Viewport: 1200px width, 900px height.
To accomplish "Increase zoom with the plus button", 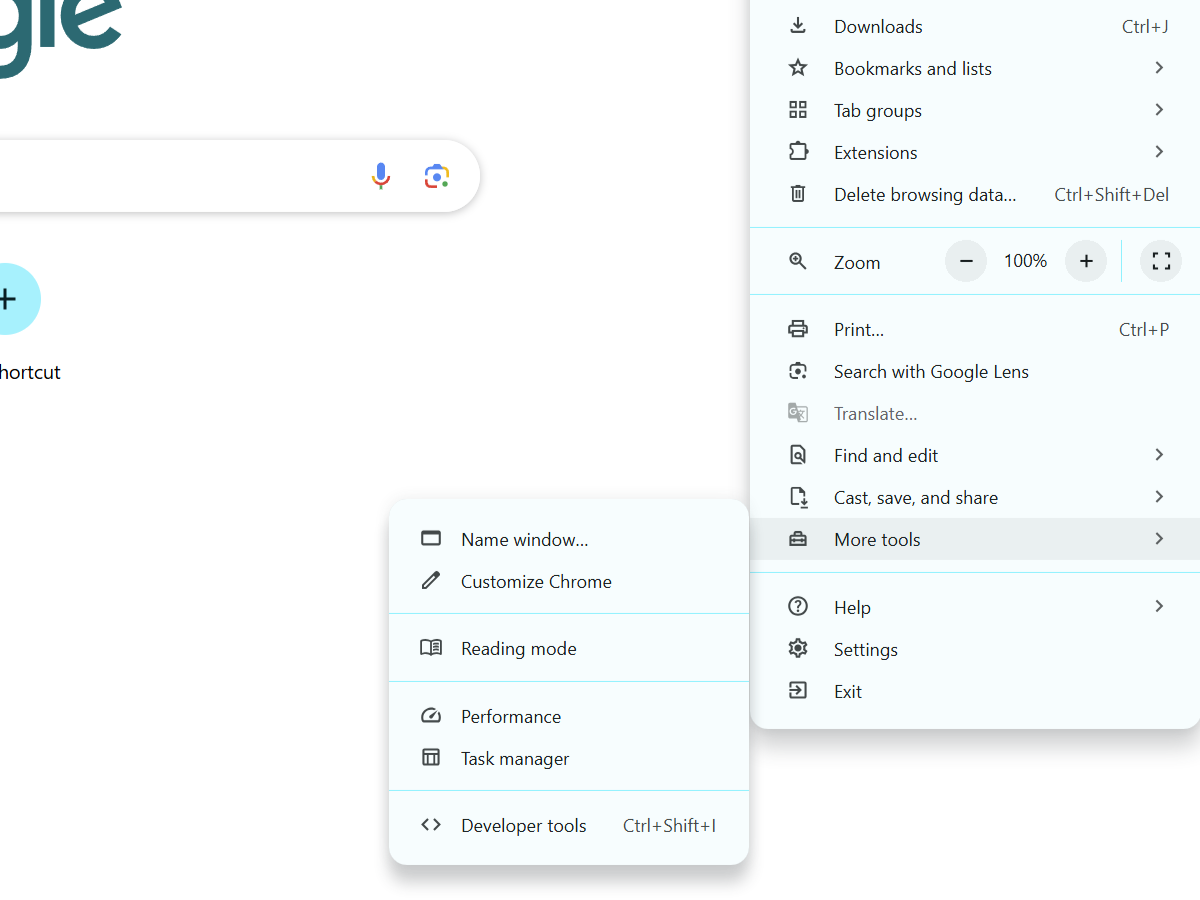I will coord(1086,261).
